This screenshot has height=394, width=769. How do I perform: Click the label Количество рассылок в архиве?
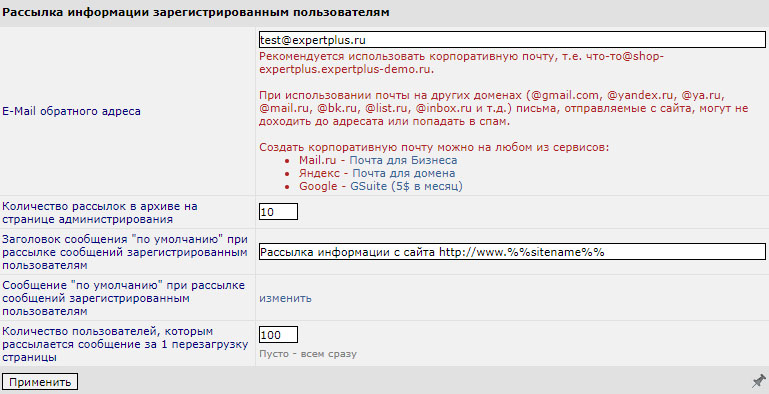[x=100, y=212]
